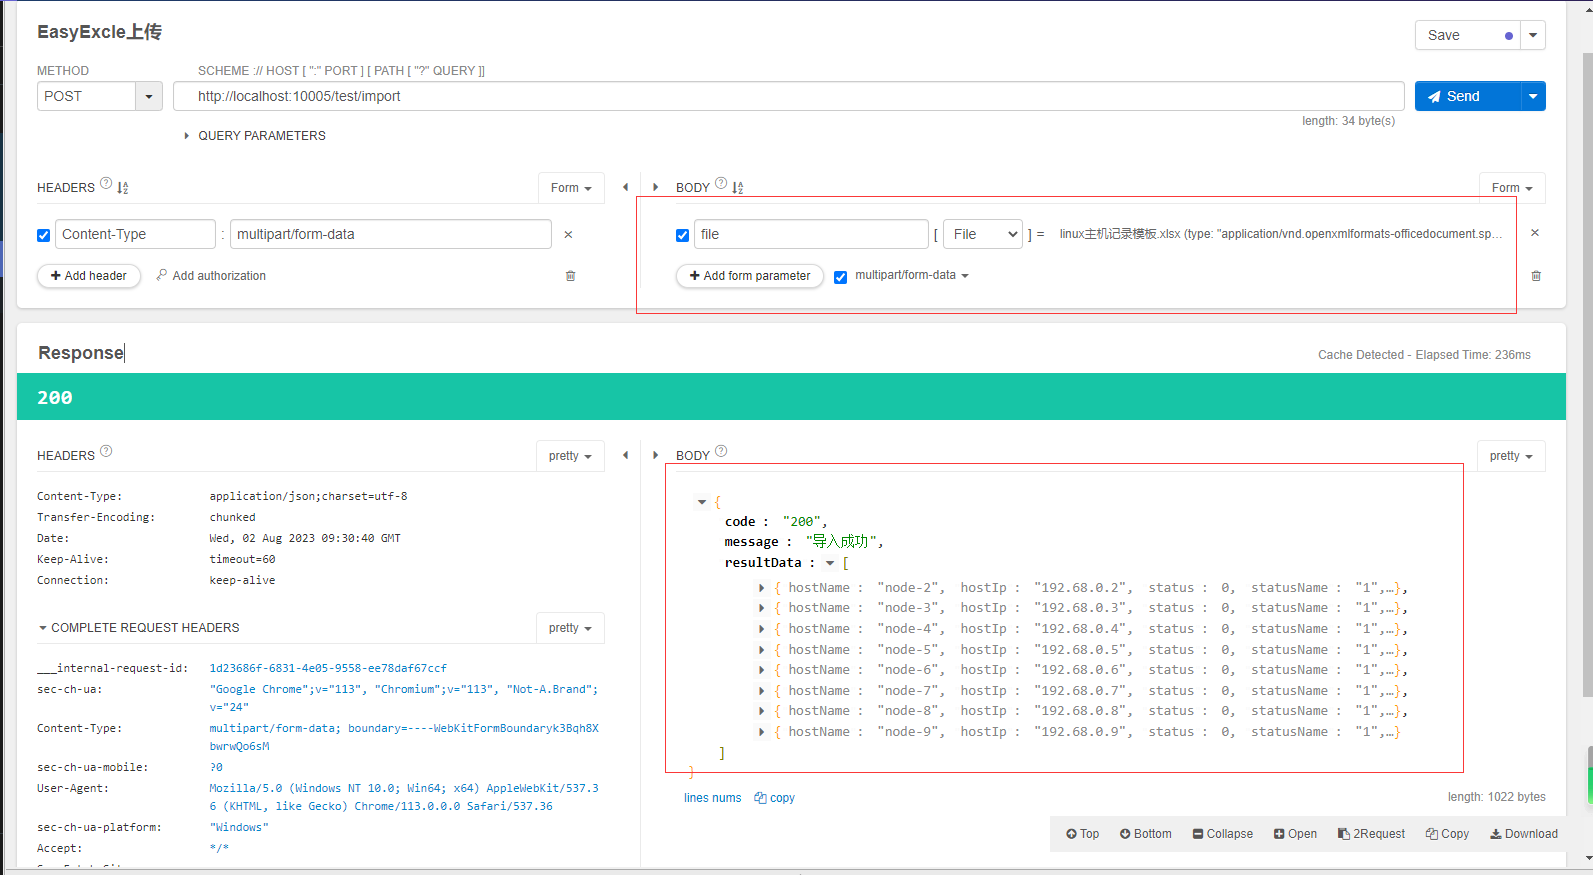Viewport: 1593px width, 875px height.
Task: Delete body parameters trash icon
Action: 1536,276
